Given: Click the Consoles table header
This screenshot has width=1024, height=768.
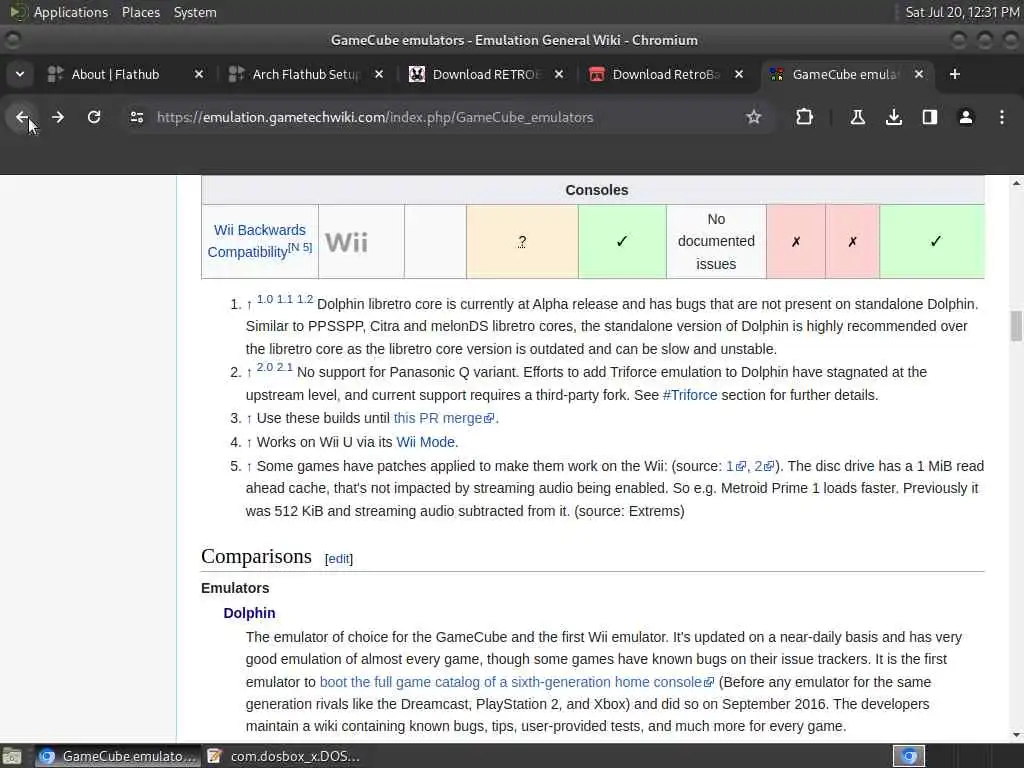Looking at the screenshot, I should pyautogui.click(x=597, y=190).
